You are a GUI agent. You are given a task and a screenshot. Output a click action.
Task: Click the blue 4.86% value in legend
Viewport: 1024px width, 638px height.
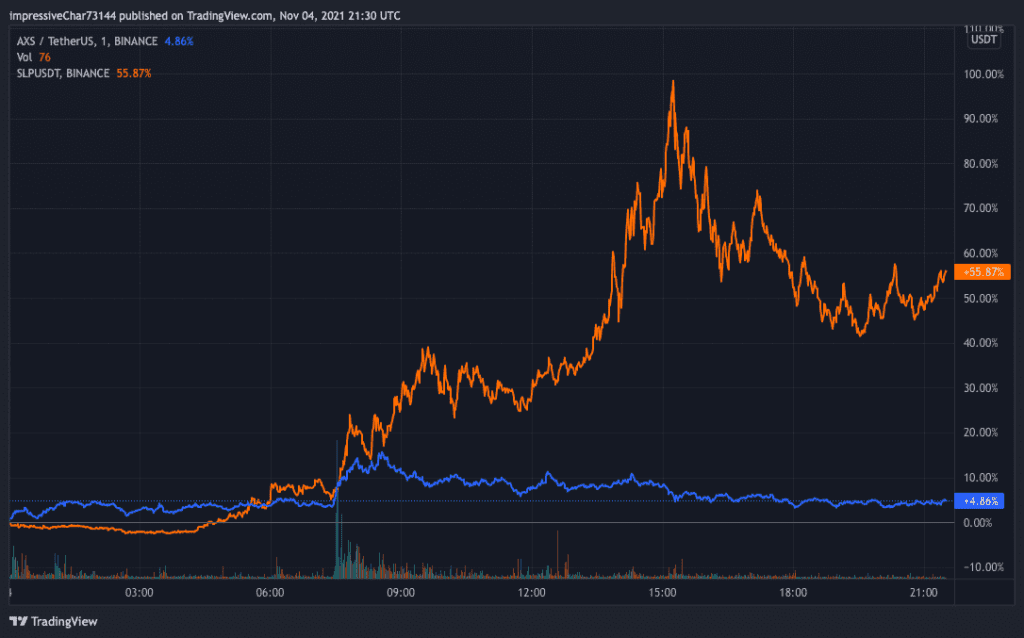coord(178,41)
